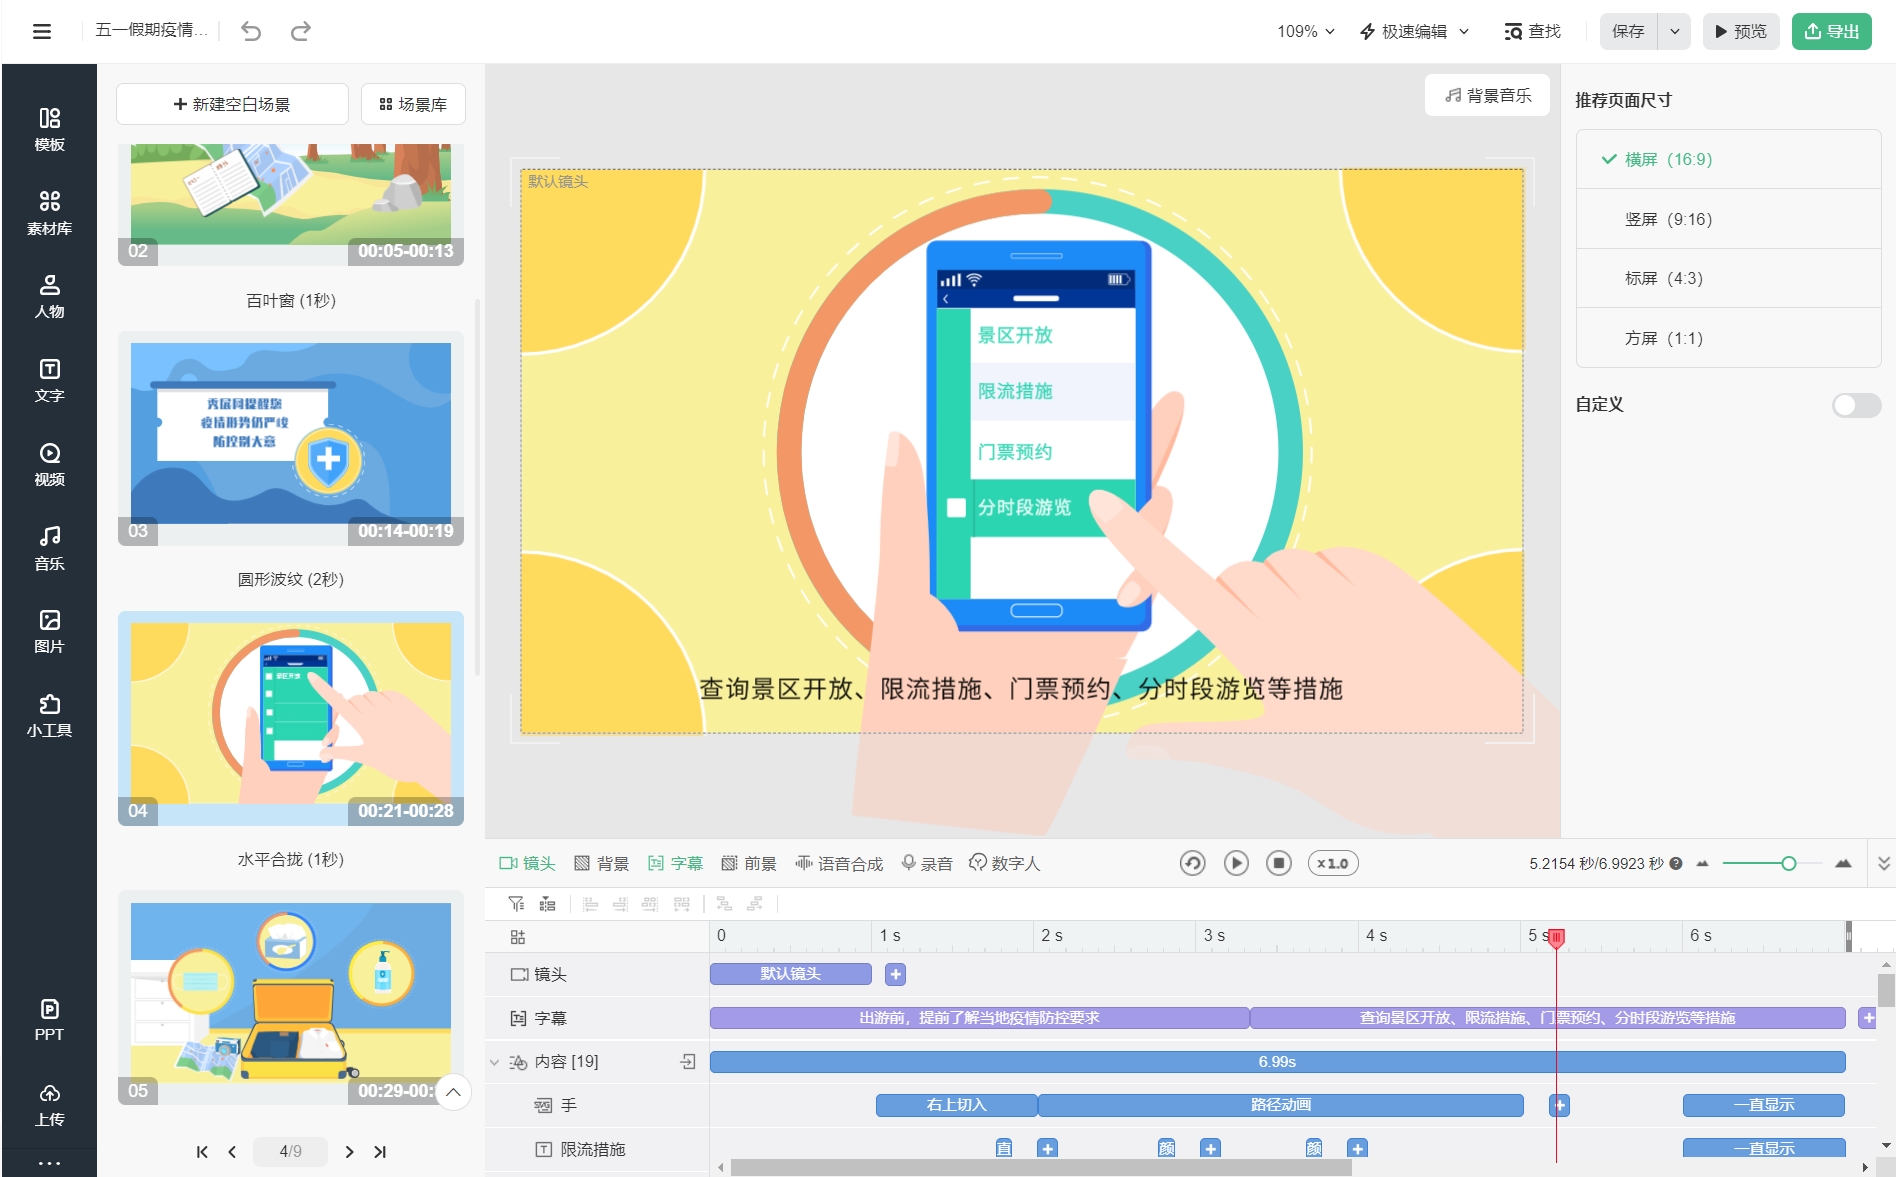Add subtitle with plus at track end
Screen dimensions: 1896x1177
[1867, 1018]
